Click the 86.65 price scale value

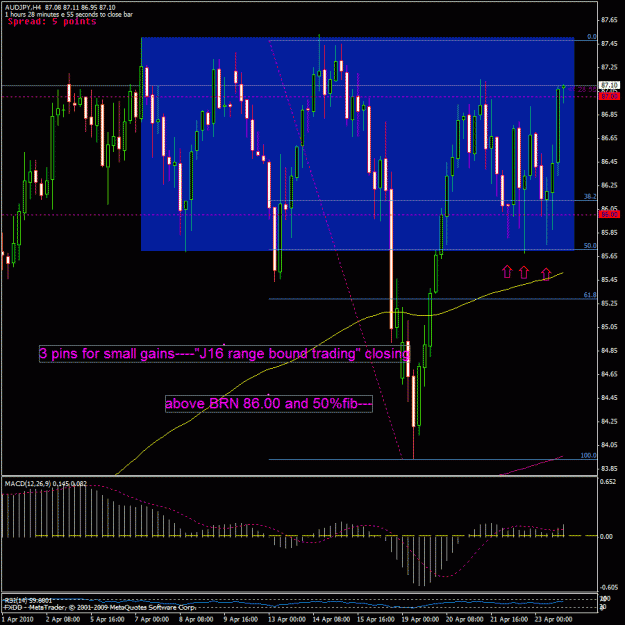click(x=609, y=138)
